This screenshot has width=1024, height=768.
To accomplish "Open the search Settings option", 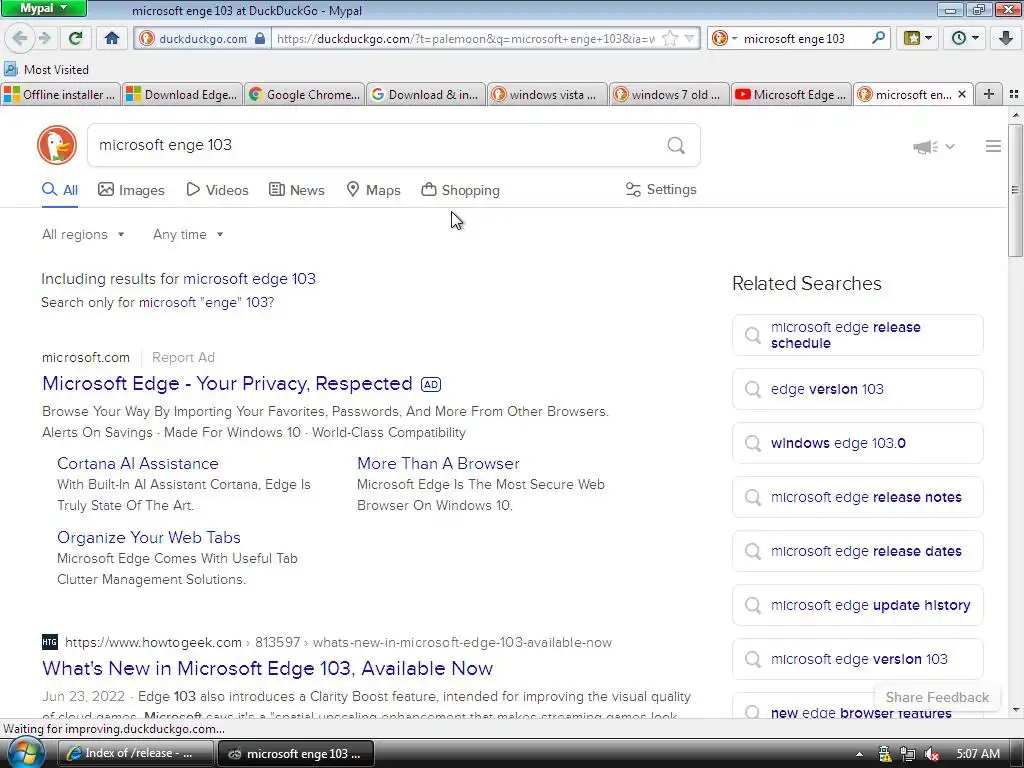I will 661,189.
